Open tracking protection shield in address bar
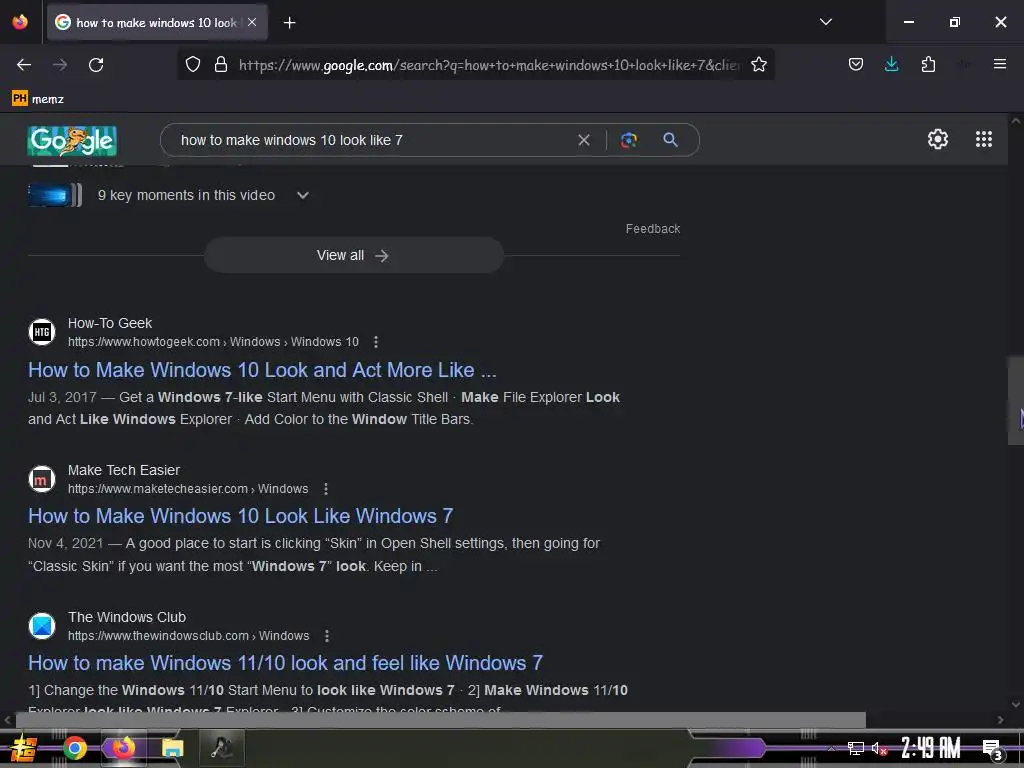 tap(193, 64)
